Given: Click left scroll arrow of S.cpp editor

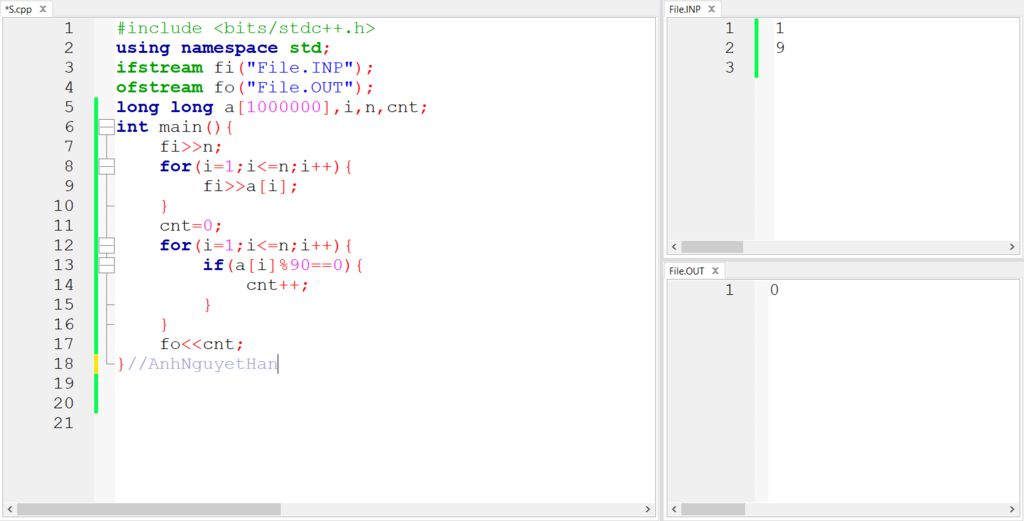Looking at the screenshot, I should click(x=9, y=509).
